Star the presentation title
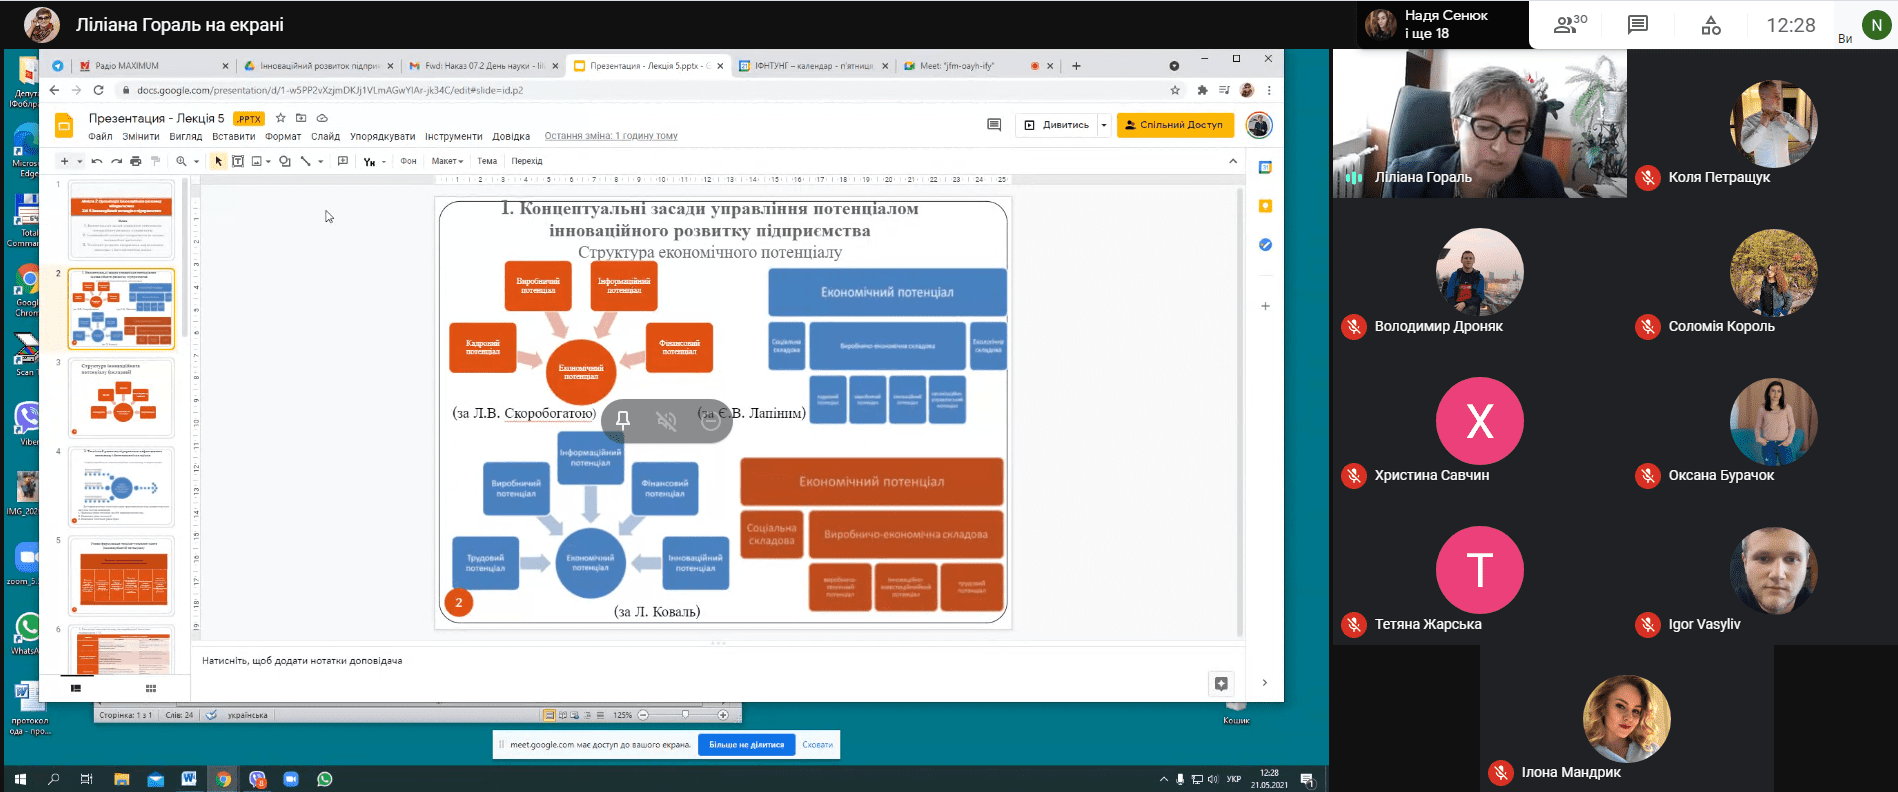 pos(281,118)
